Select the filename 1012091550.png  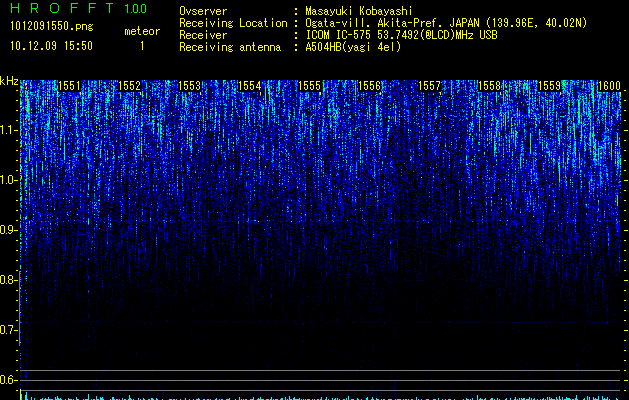pyautogui.click(x=52, y=26)
